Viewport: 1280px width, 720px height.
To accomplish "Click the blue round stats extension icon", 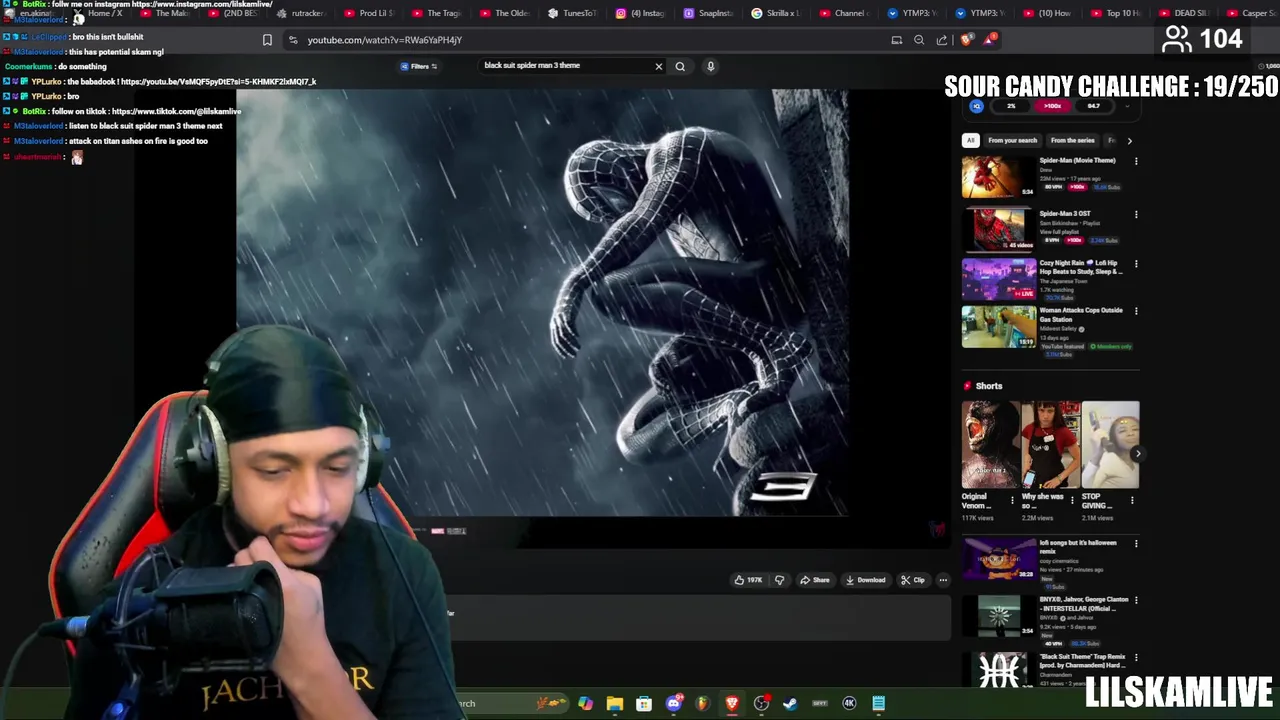I will pos(976,106).
